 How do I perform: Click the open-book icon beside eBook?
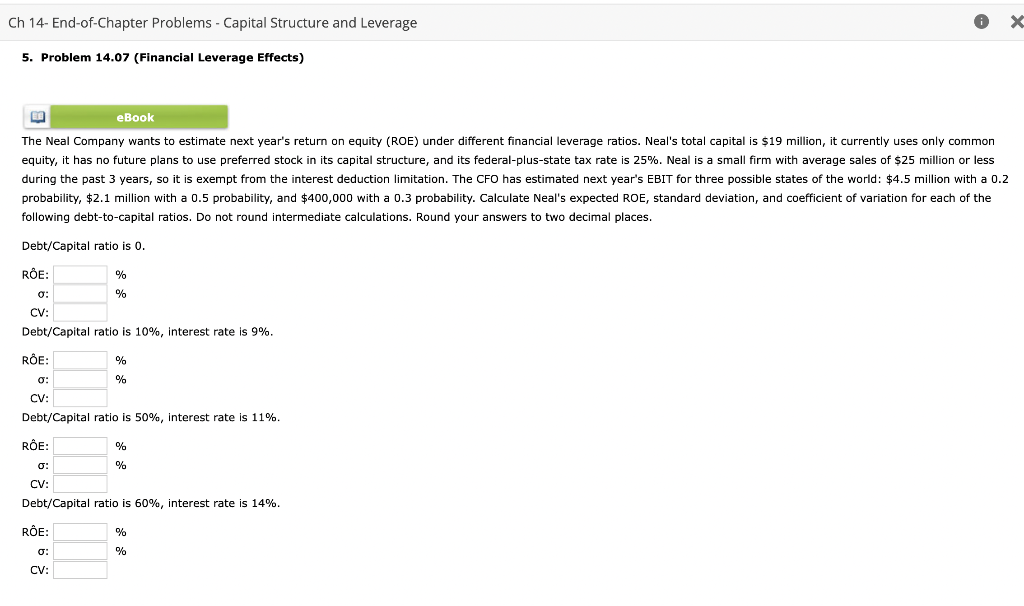click(36, 116)
